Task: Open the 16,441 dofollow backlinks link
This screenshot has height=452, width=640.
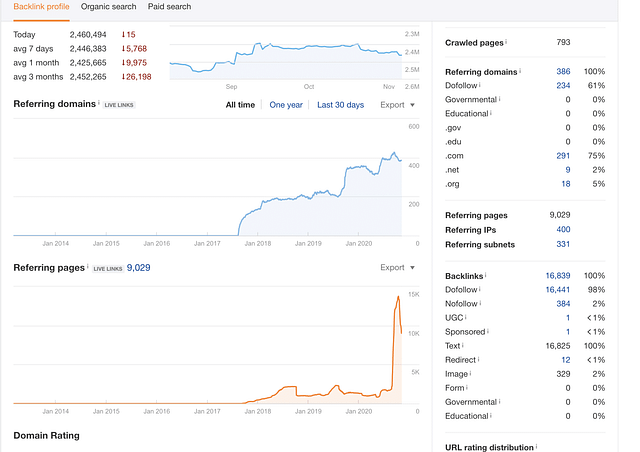Action: click(558, 289)
